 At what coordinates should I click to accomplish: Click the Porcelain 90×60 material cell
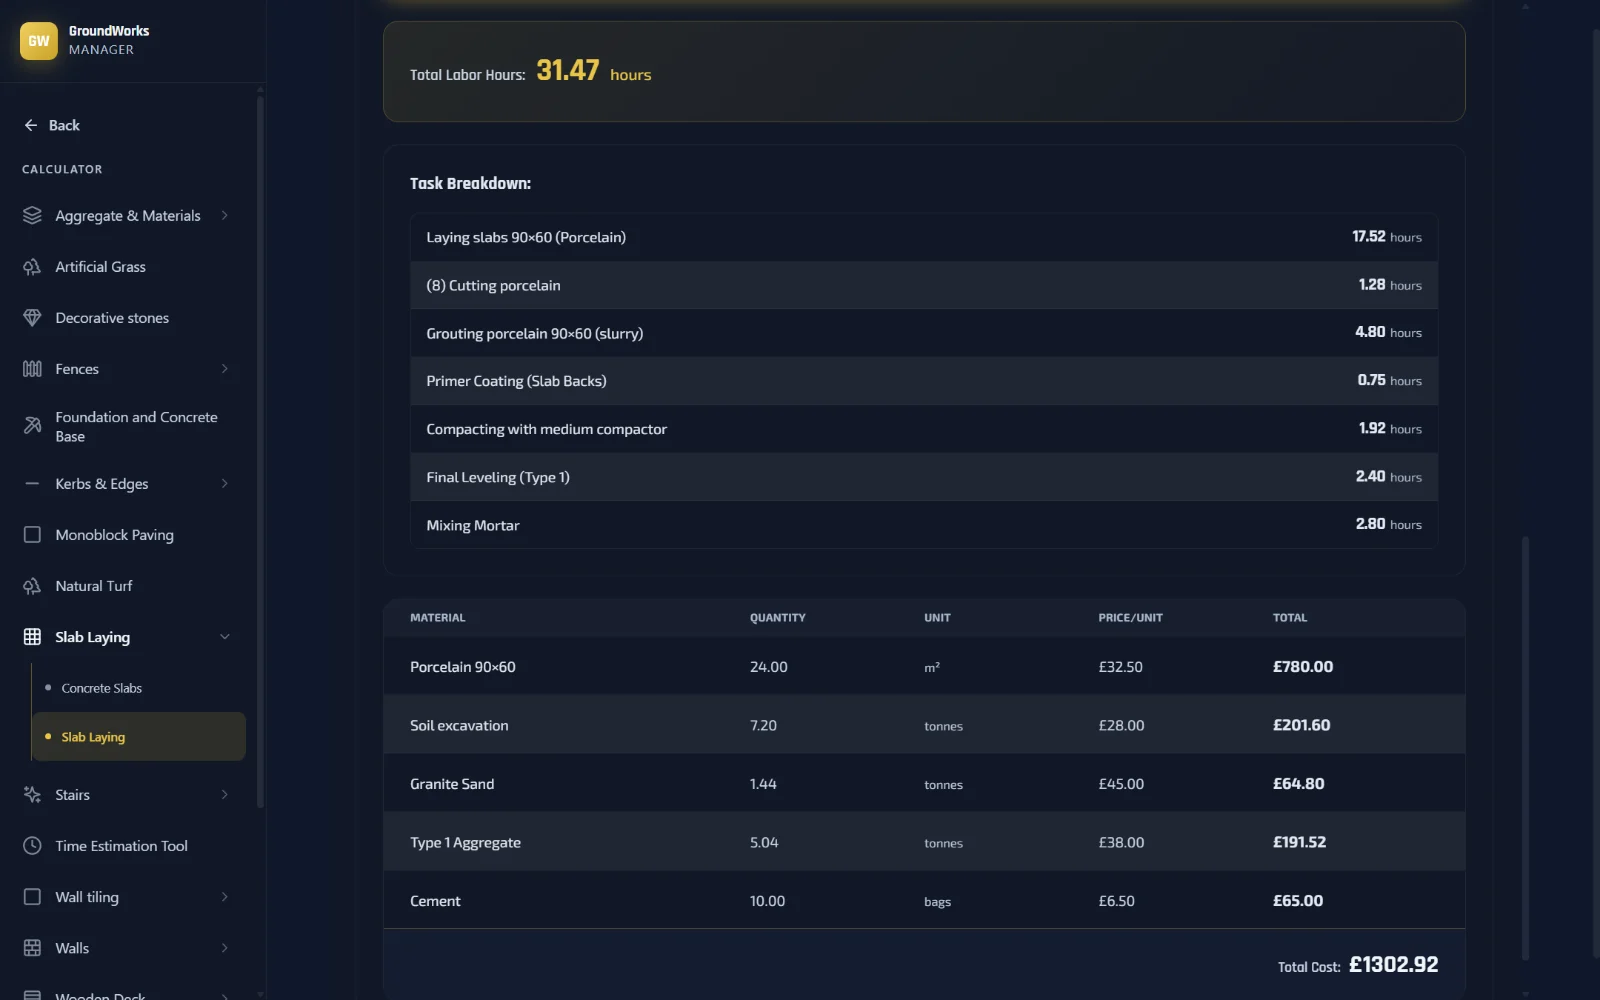point(463,667)
